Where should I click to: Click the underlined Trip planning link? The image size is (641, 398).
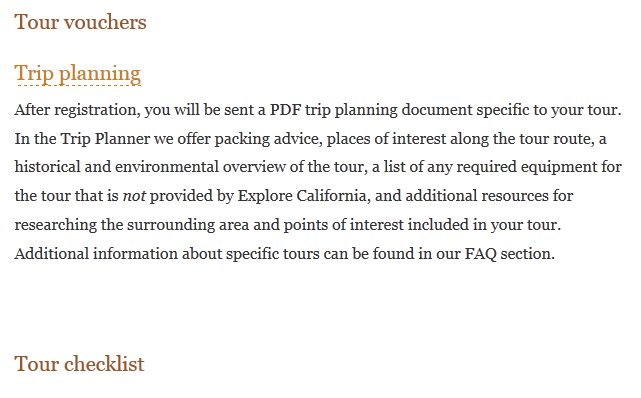pos(78,74)
